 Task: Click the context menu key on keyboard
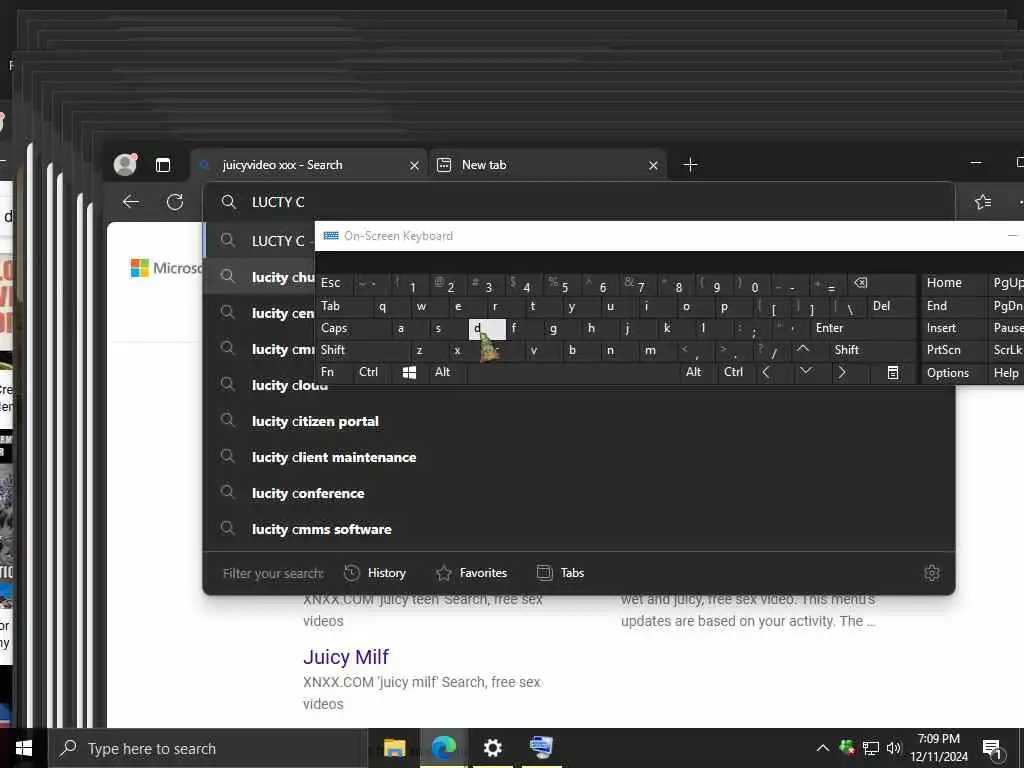893,372
